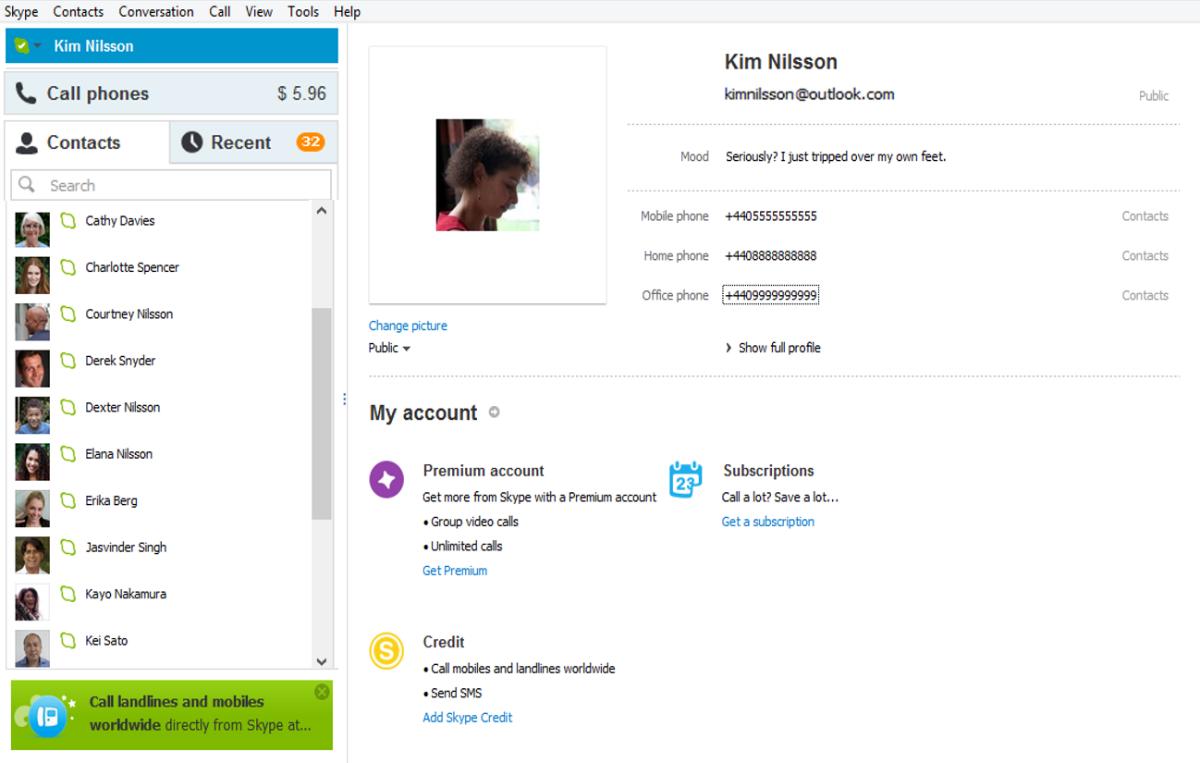Click the orange 32 unread badge
Viewport: 1200px width, 763px height.
point(310,142)
